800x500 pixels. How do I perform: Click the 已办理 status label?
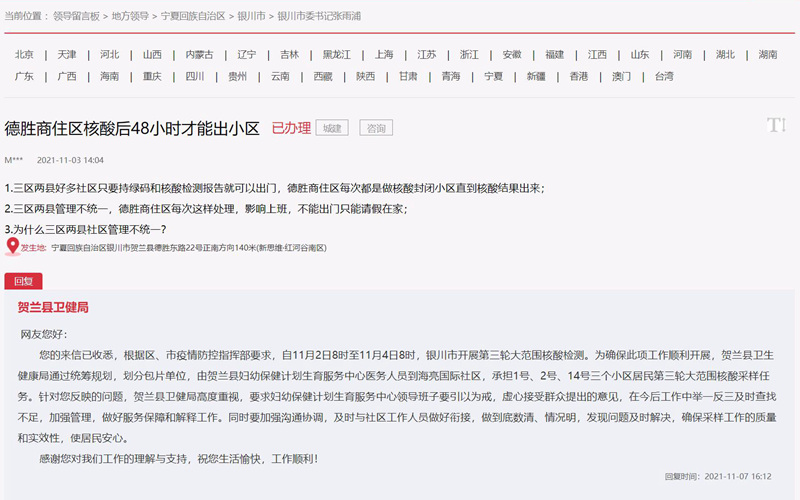tap(291, 128)
